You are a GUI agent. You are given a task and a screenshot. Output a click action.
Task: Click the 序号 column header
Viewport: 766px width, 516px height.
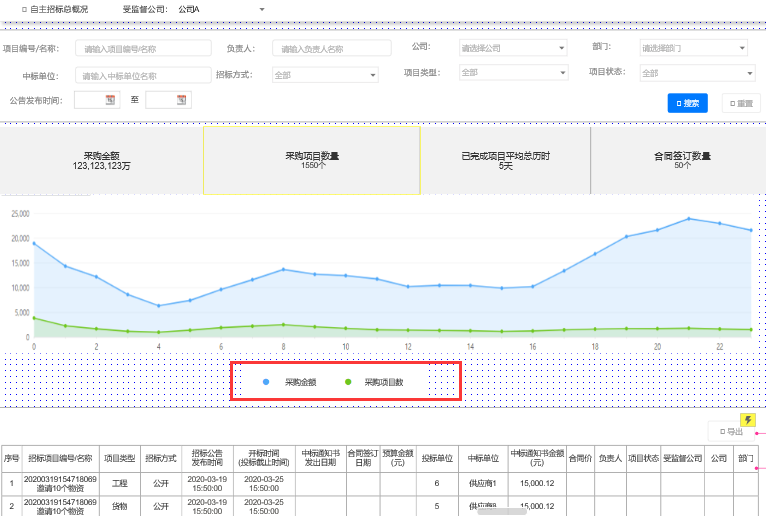[11, 458]
